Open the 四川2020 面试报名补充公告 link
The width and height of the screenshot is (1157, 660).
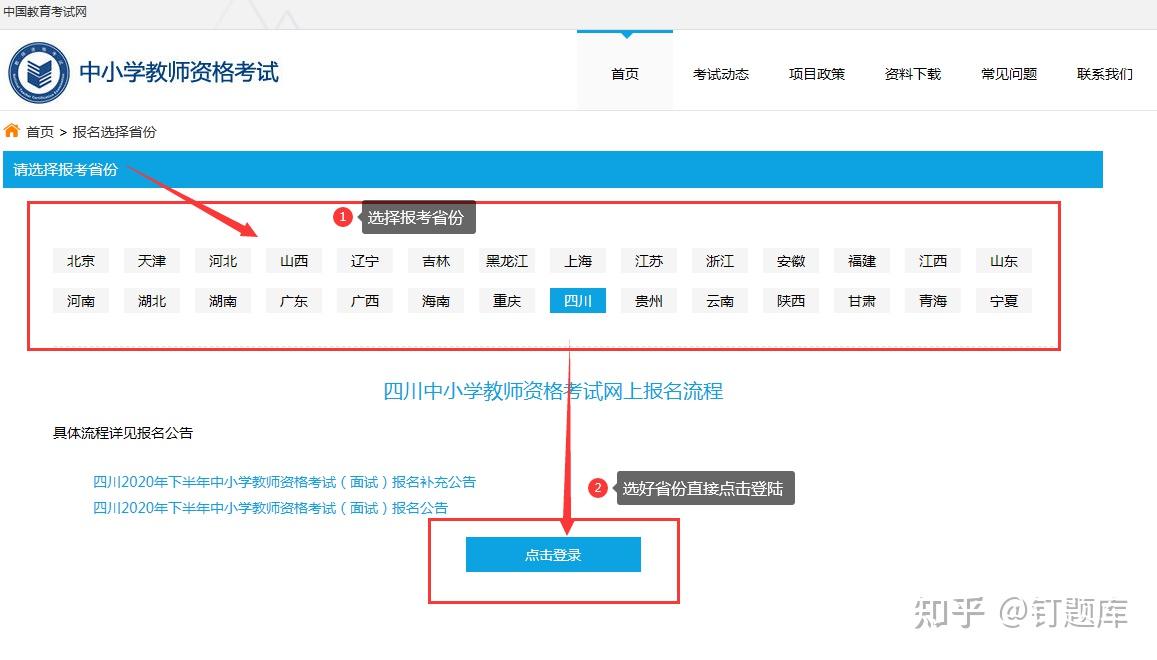(284, 482)
